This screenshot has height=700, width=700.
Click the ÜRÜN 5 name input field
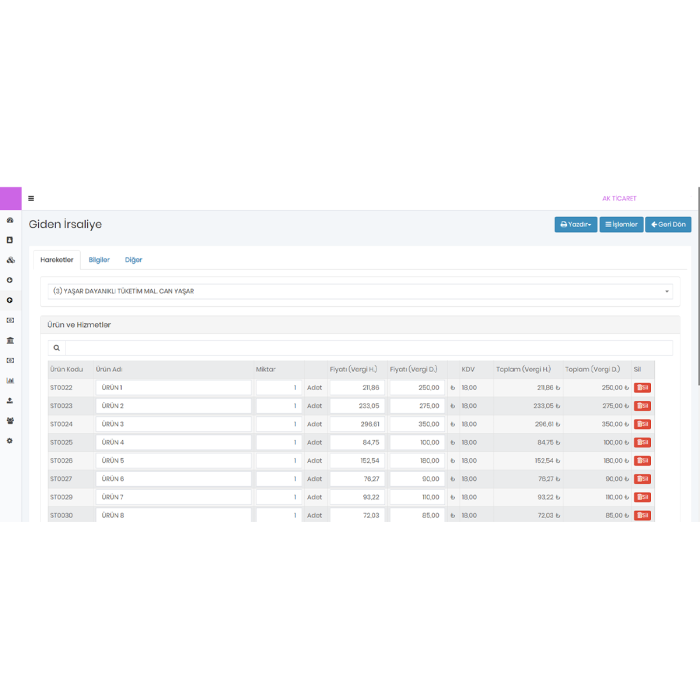tap(173, 461)
